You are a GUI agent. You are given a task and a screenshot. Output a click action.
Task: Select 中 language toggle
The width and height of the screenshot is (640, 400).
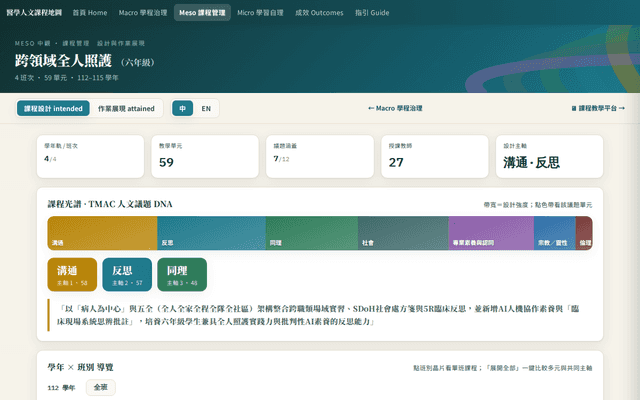coord(182,109)
